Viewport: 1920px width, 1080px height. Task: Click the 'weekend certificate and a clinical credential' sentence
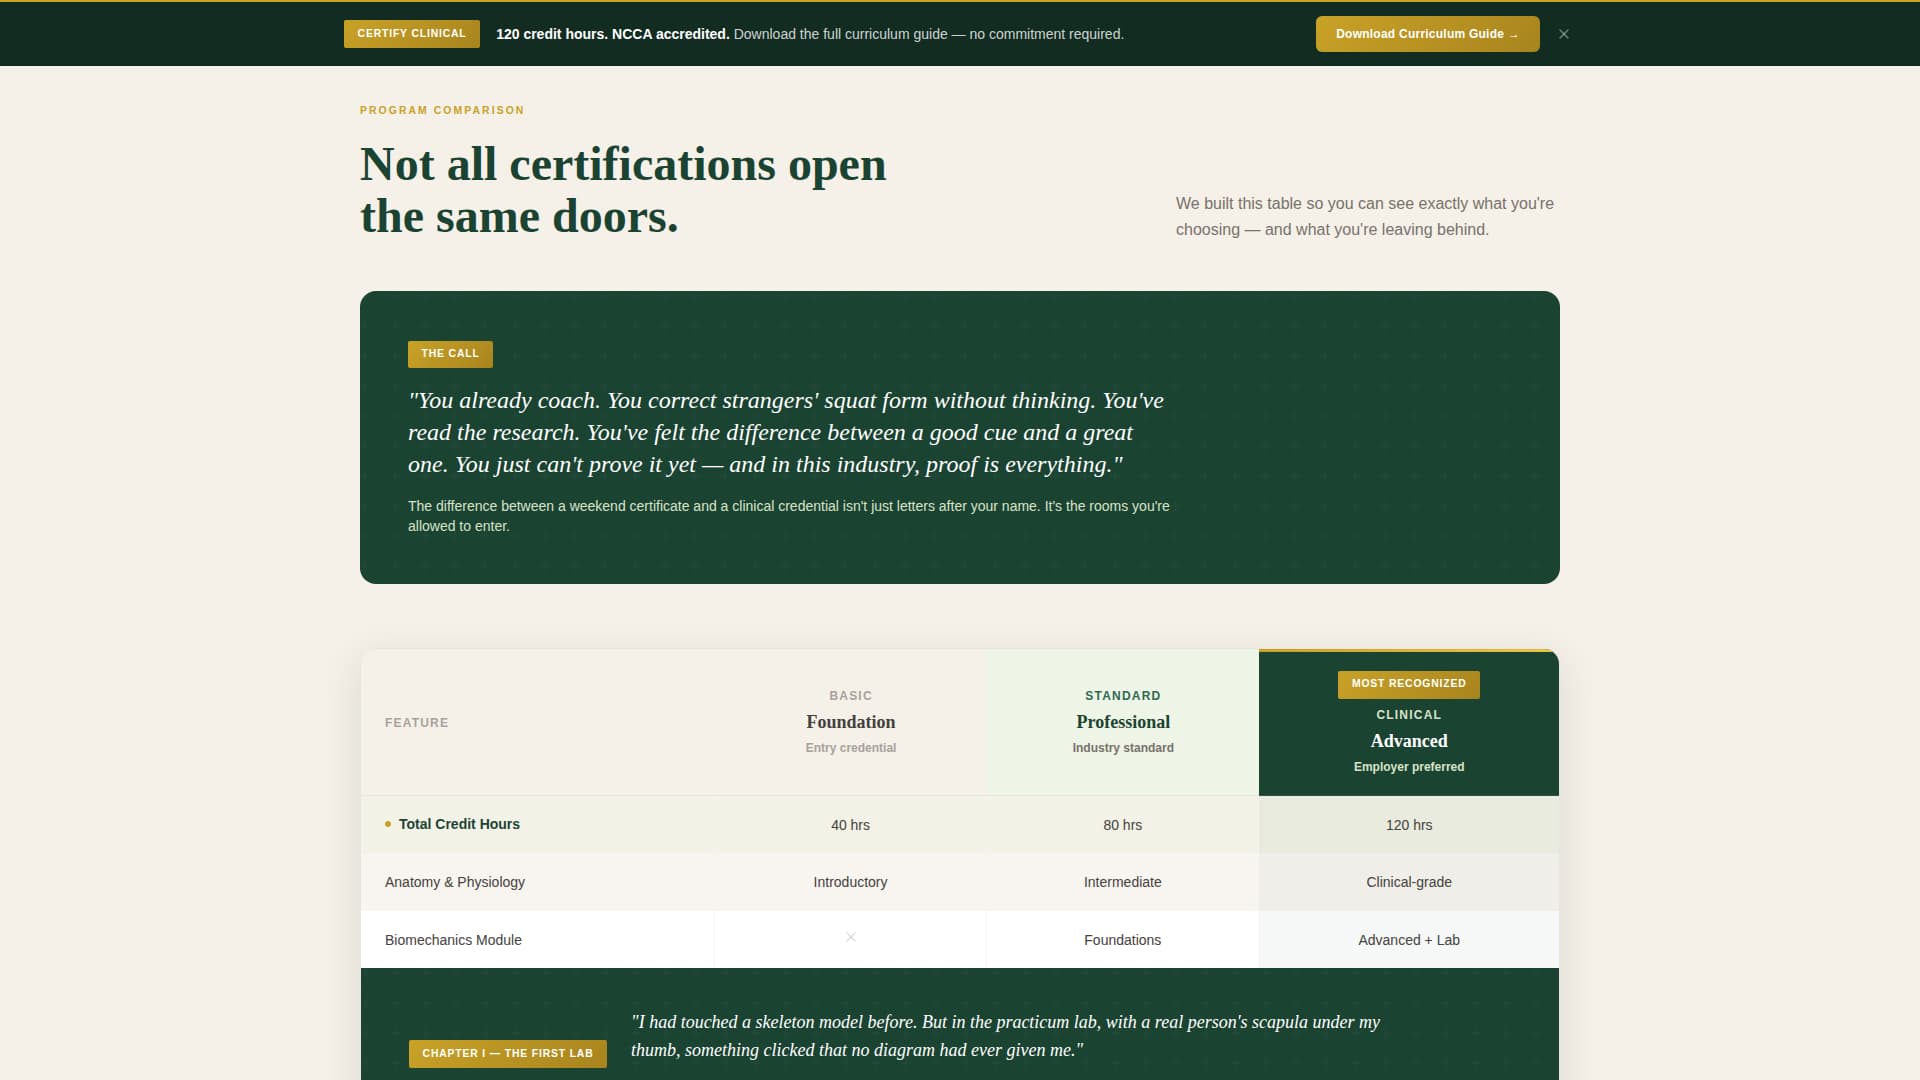pyautogui.click(x=789, y=516)
